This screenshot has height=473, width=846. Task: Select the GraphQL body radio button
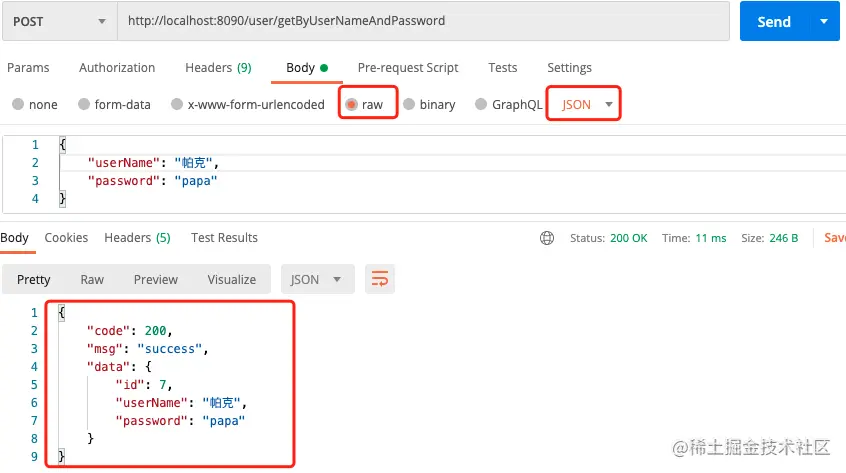pos(481,104)
